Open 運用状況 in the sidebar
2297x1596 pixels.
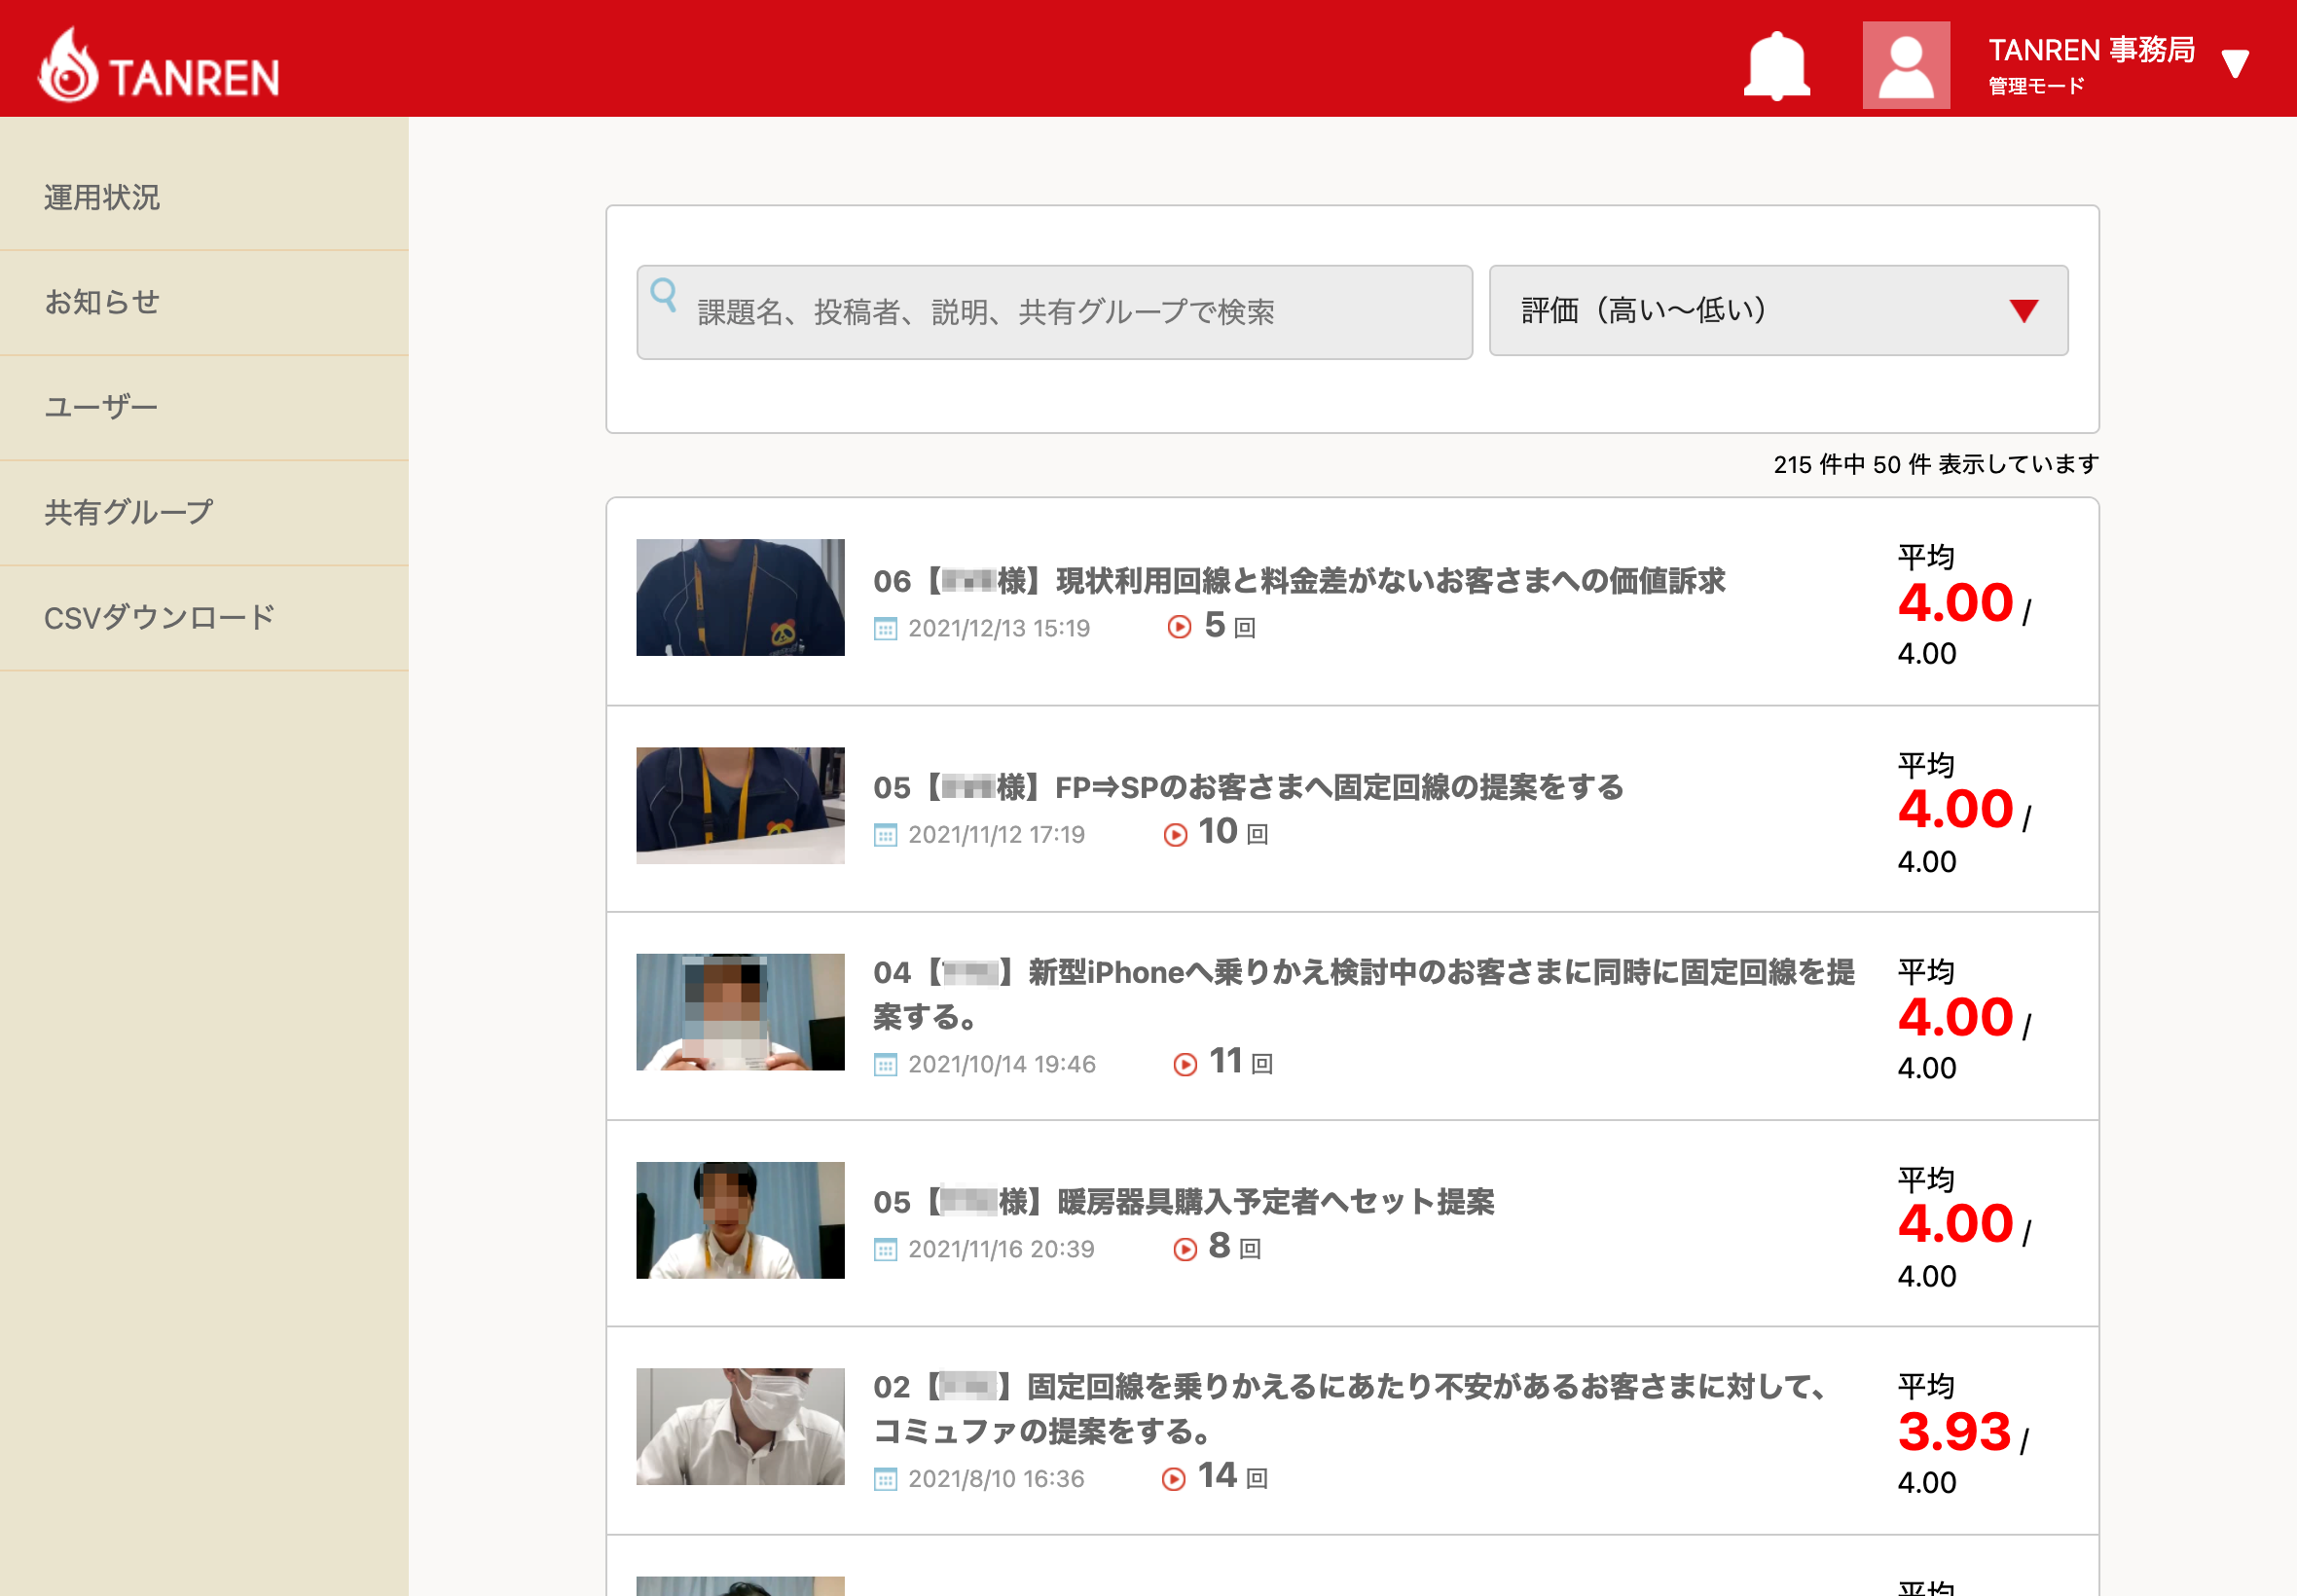(102, 198)
